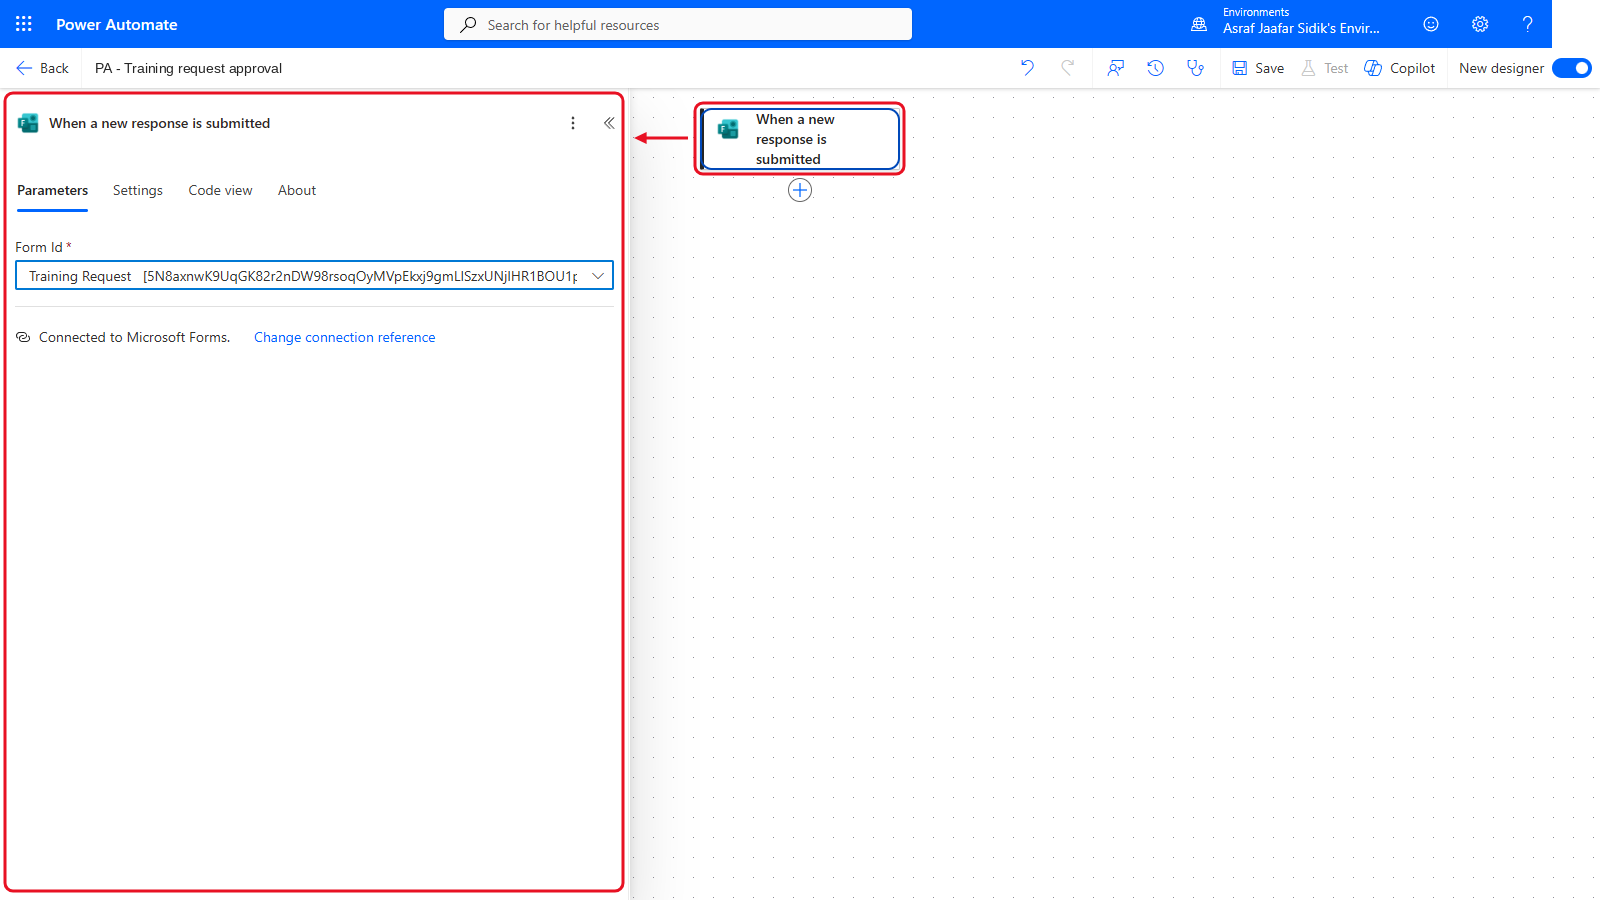Click the Power Automate title
The width and height of the screenshot is (1600, 900).
click(117, 24)
